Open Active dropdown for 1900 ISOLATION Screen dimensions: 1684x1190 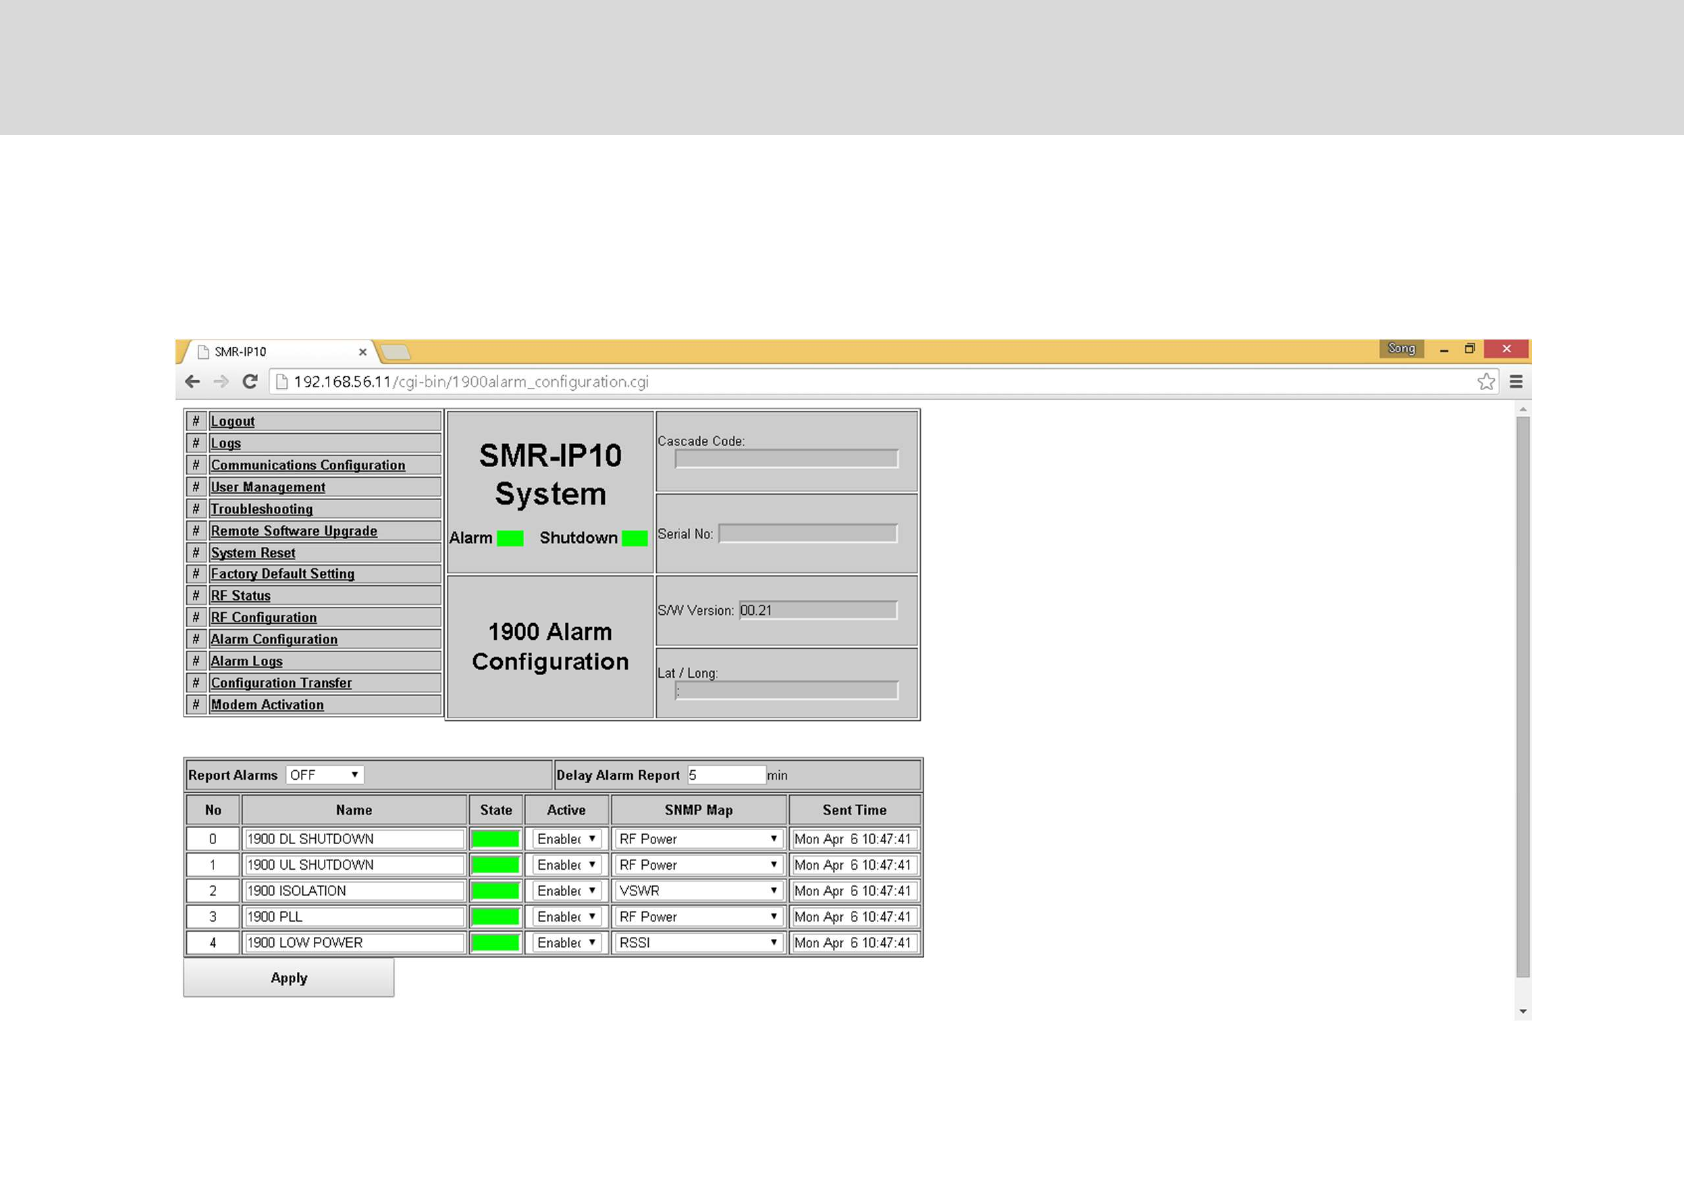(566, 891)
